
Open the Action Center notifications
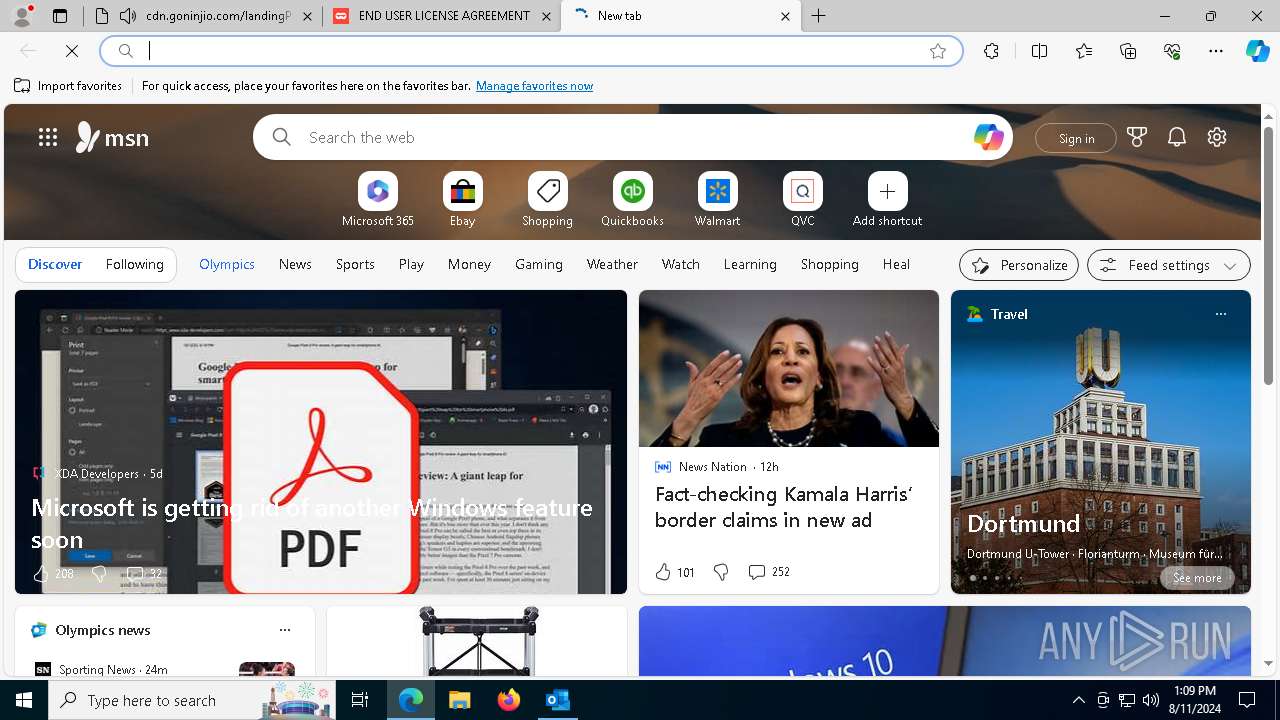[x=1247, y=700]
